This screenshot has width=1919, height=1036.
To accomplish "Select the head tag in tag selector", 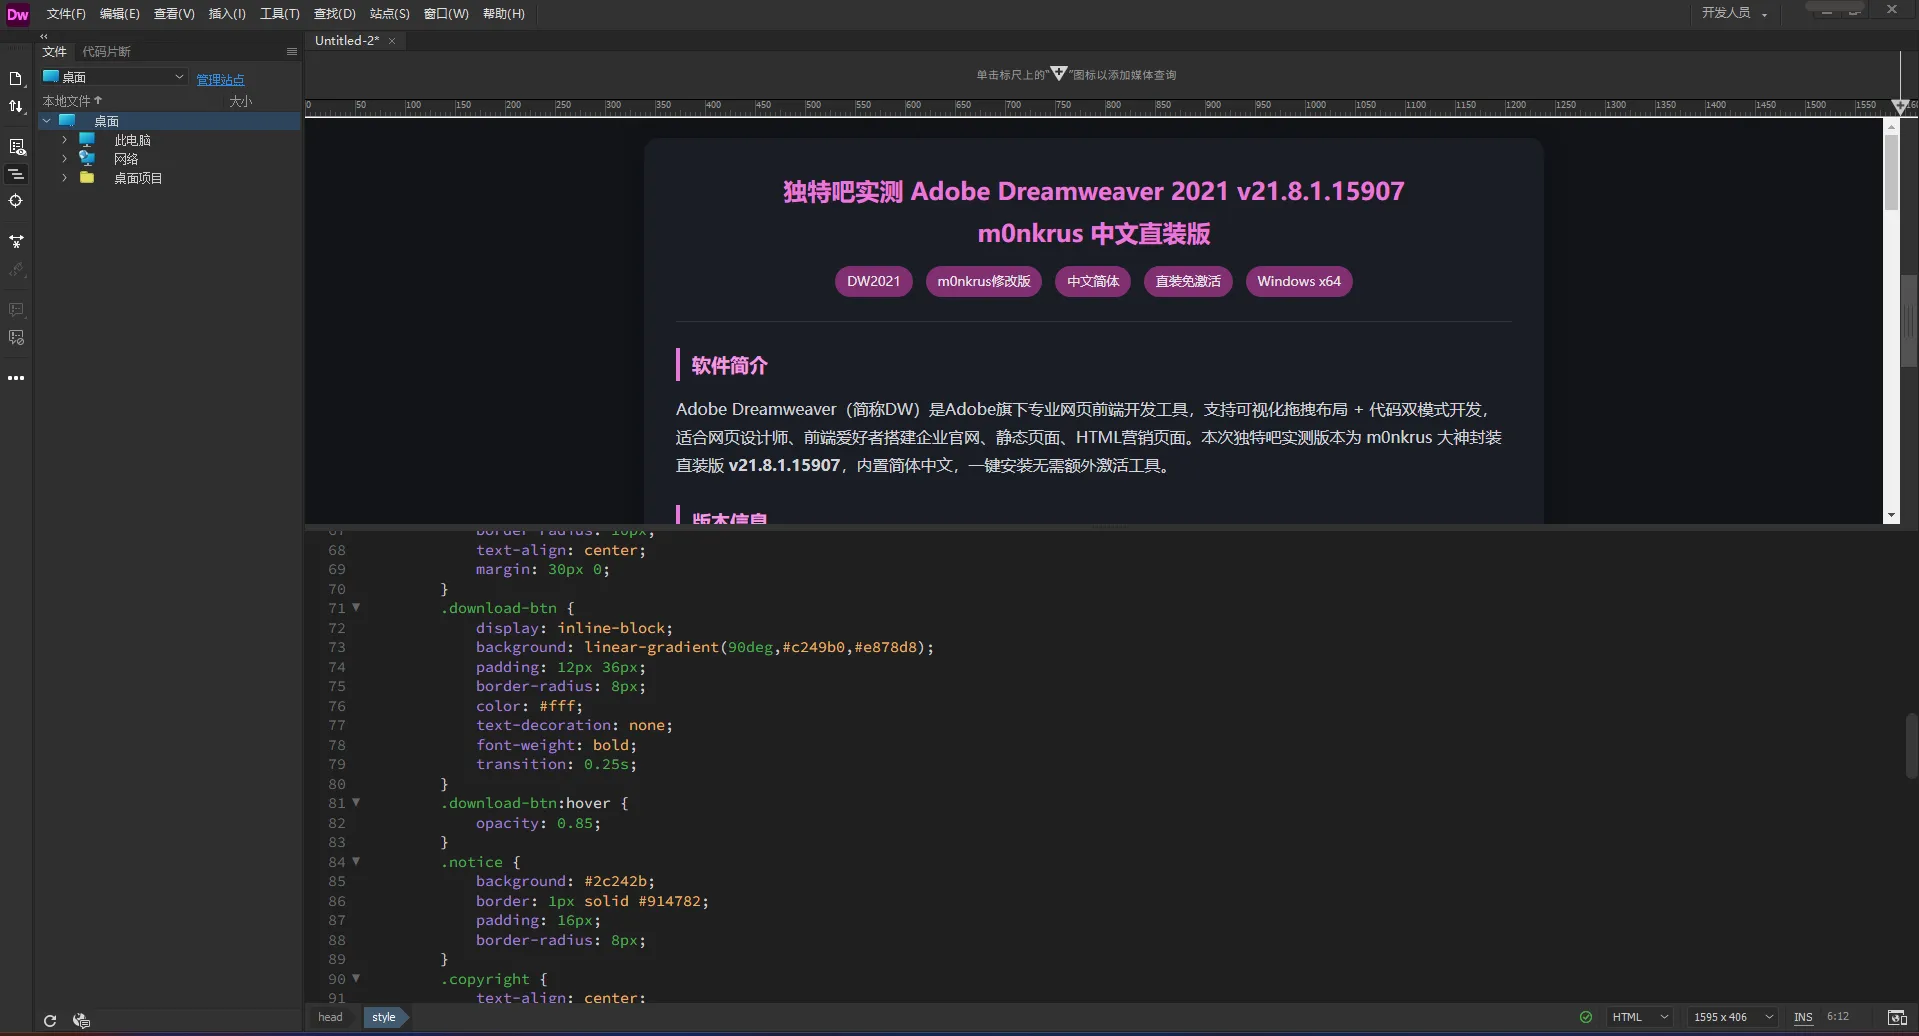I will click(x=330, y=1017).
